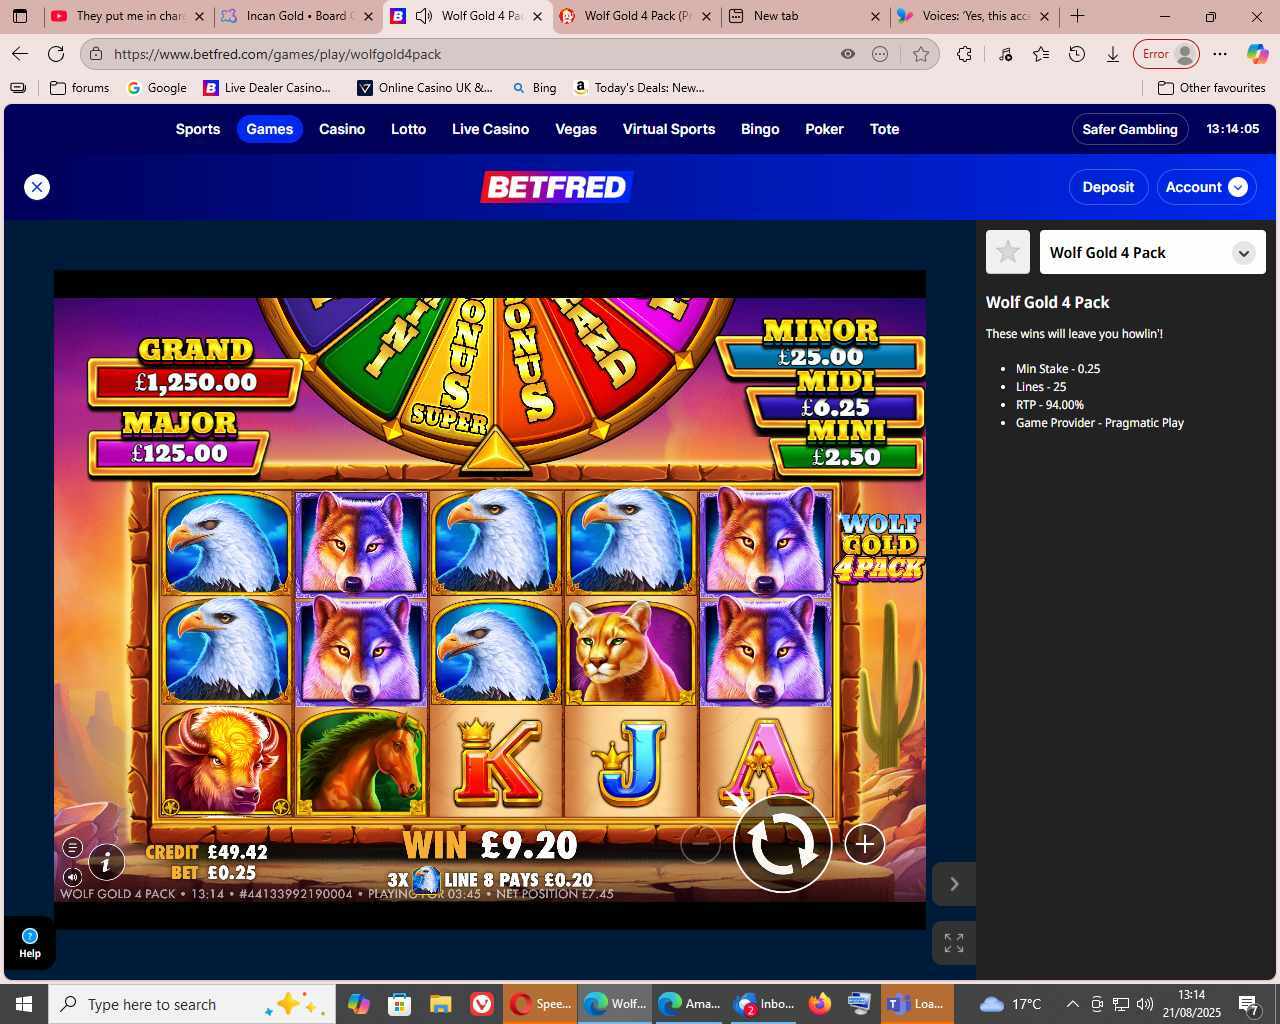
Task: Open the slot game hamburger menu
Action: click(72, 848)
